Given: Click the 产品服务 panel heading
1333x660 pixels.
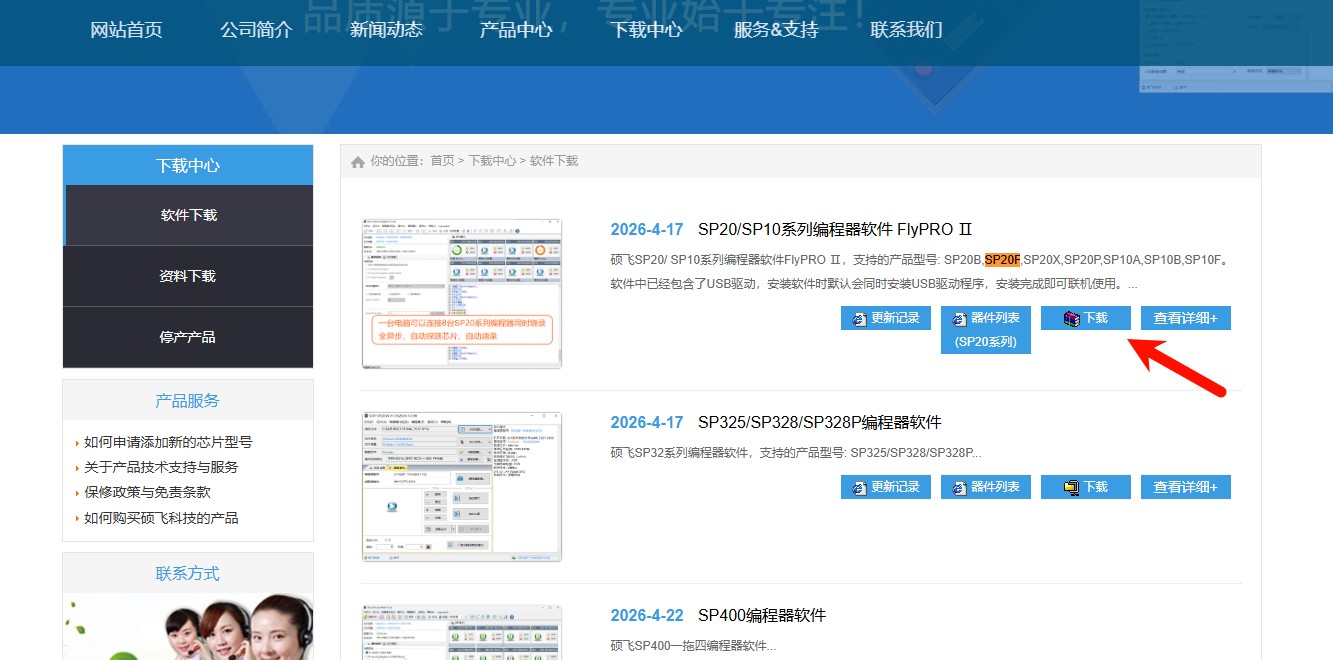Looking at the screenshot, I should [188, 400].
